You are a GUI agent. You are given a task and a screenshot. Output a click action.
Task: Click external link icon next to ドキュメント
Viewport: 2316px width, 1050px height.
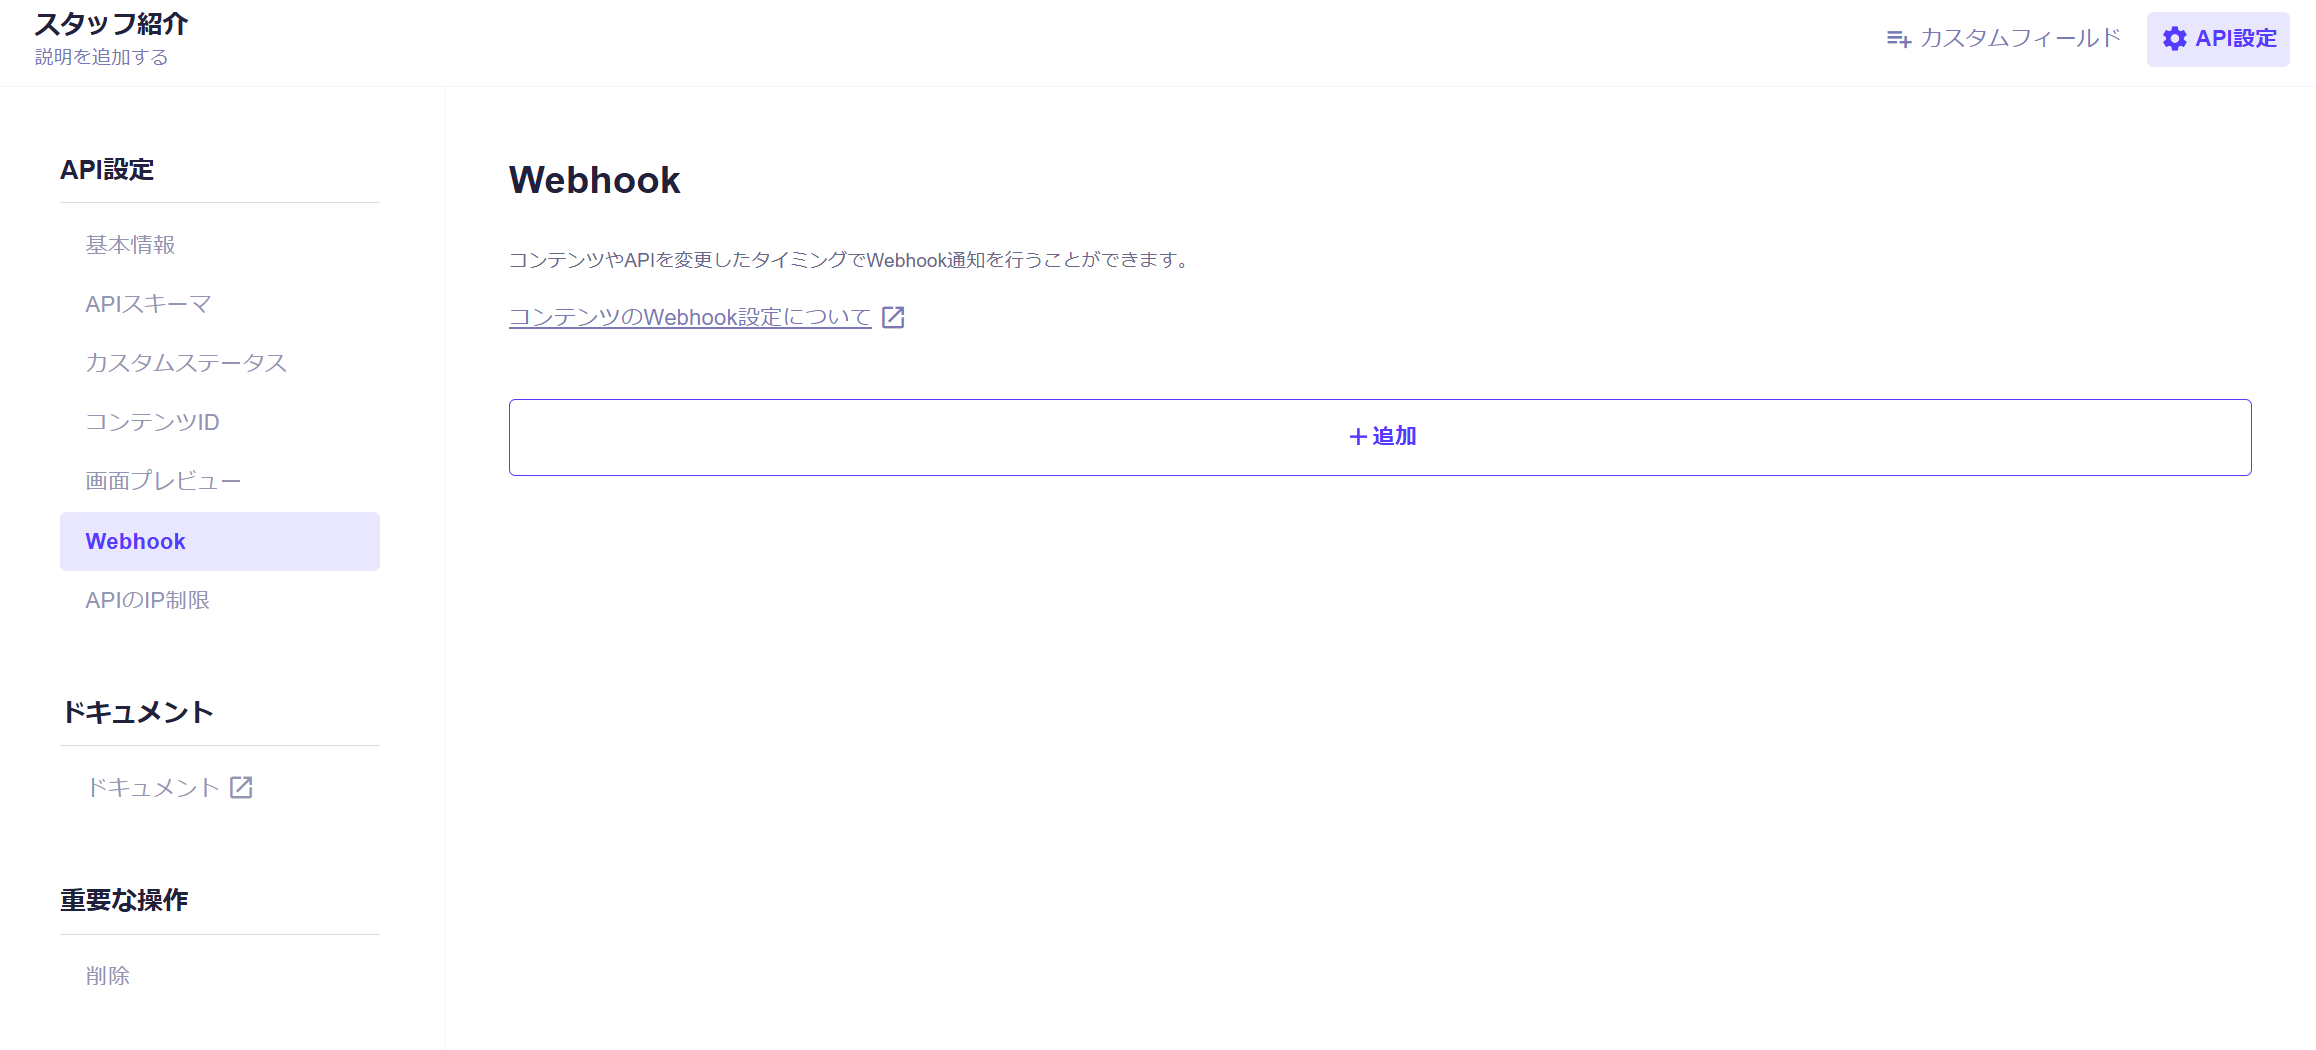tap(241, 787)
